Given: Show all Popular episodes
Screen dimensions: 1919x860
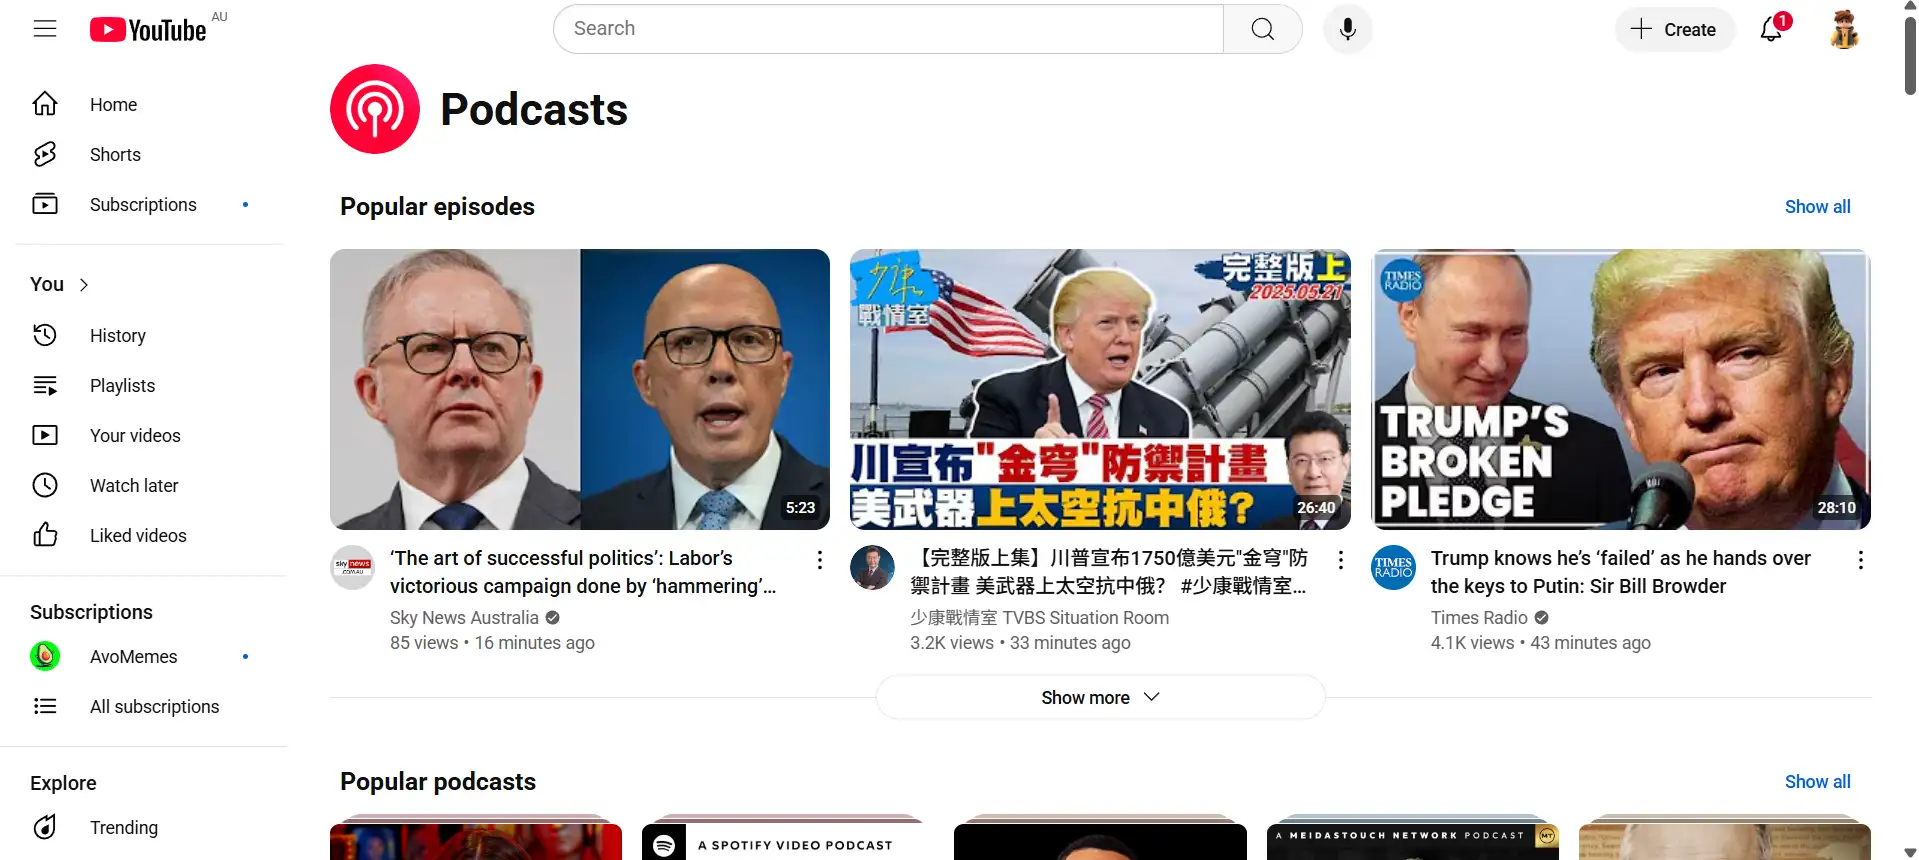Looking at the screenshot, I should (x=1817, y=206).
